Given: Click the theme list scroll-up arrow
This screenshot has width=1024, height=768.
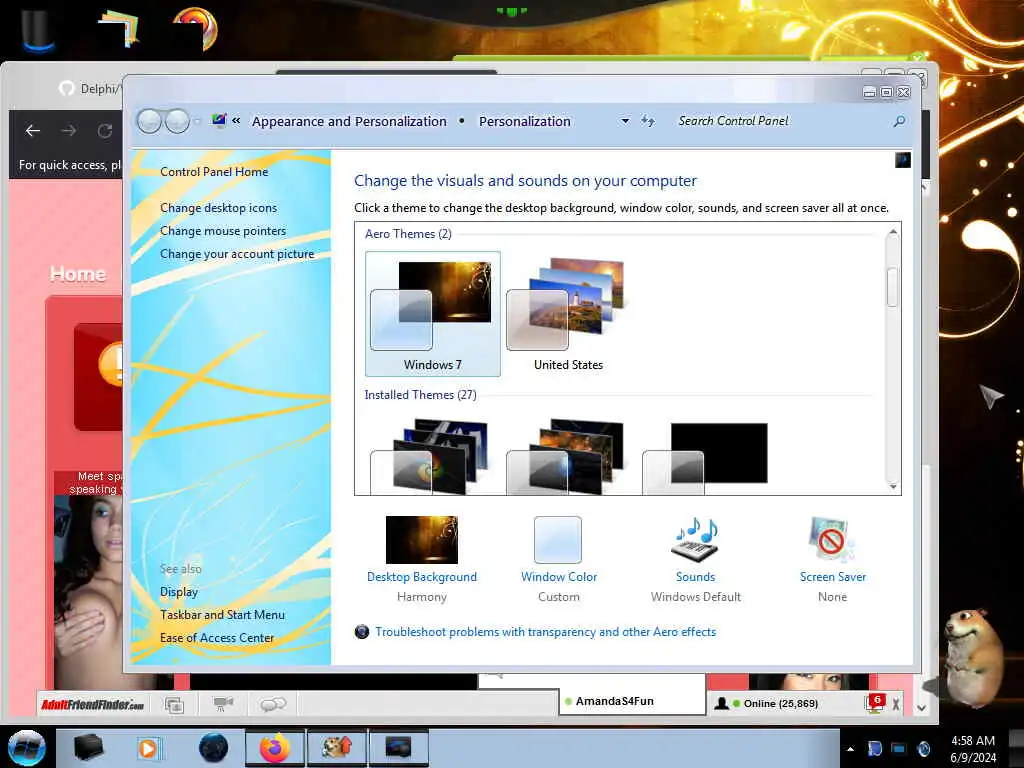Looking at the screenshot, I should coord(893,232).
